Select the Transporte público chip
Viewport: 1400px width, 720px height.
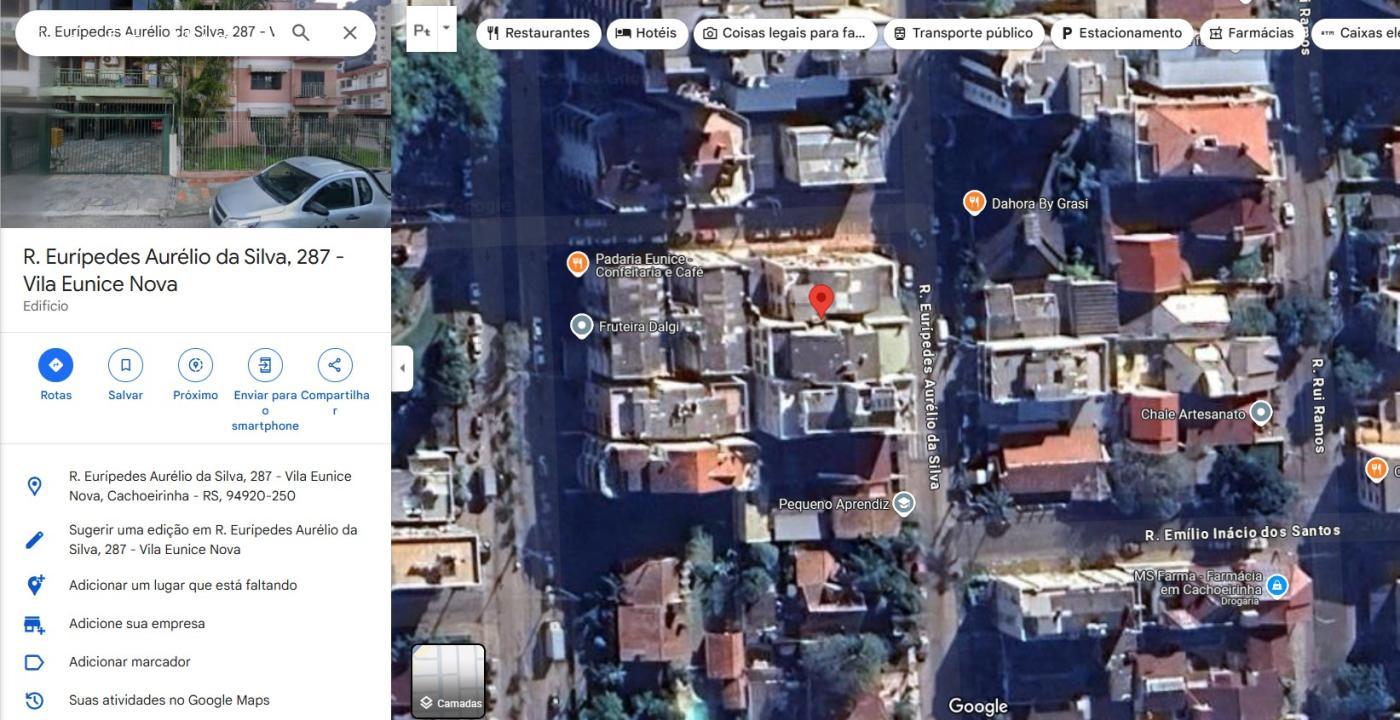(963, 33)
